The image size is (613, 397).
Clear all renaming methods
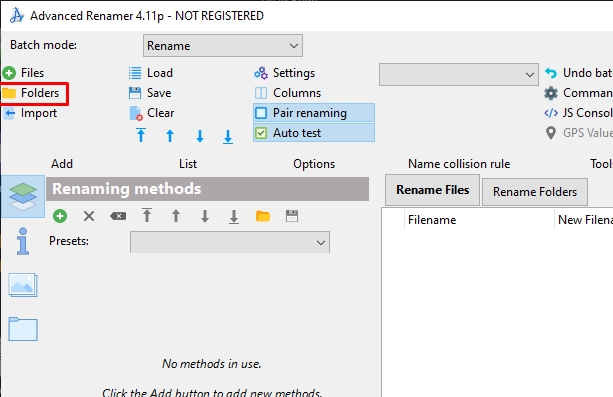tap(118, 216)
